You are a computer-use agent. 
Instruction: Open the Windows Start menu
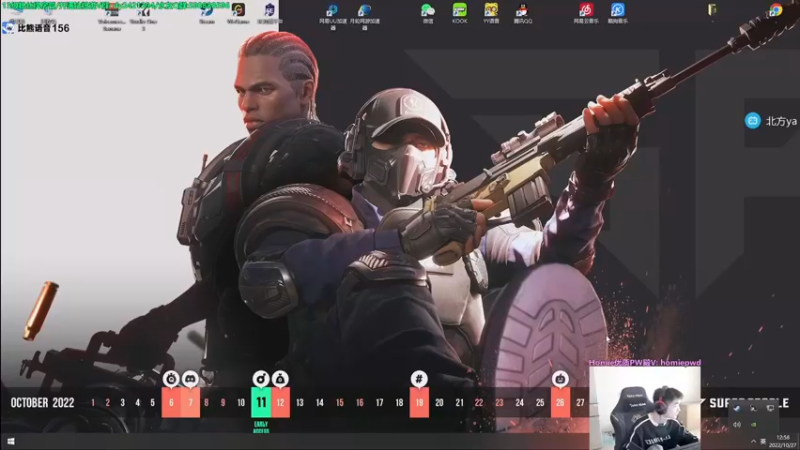point(11,441)
